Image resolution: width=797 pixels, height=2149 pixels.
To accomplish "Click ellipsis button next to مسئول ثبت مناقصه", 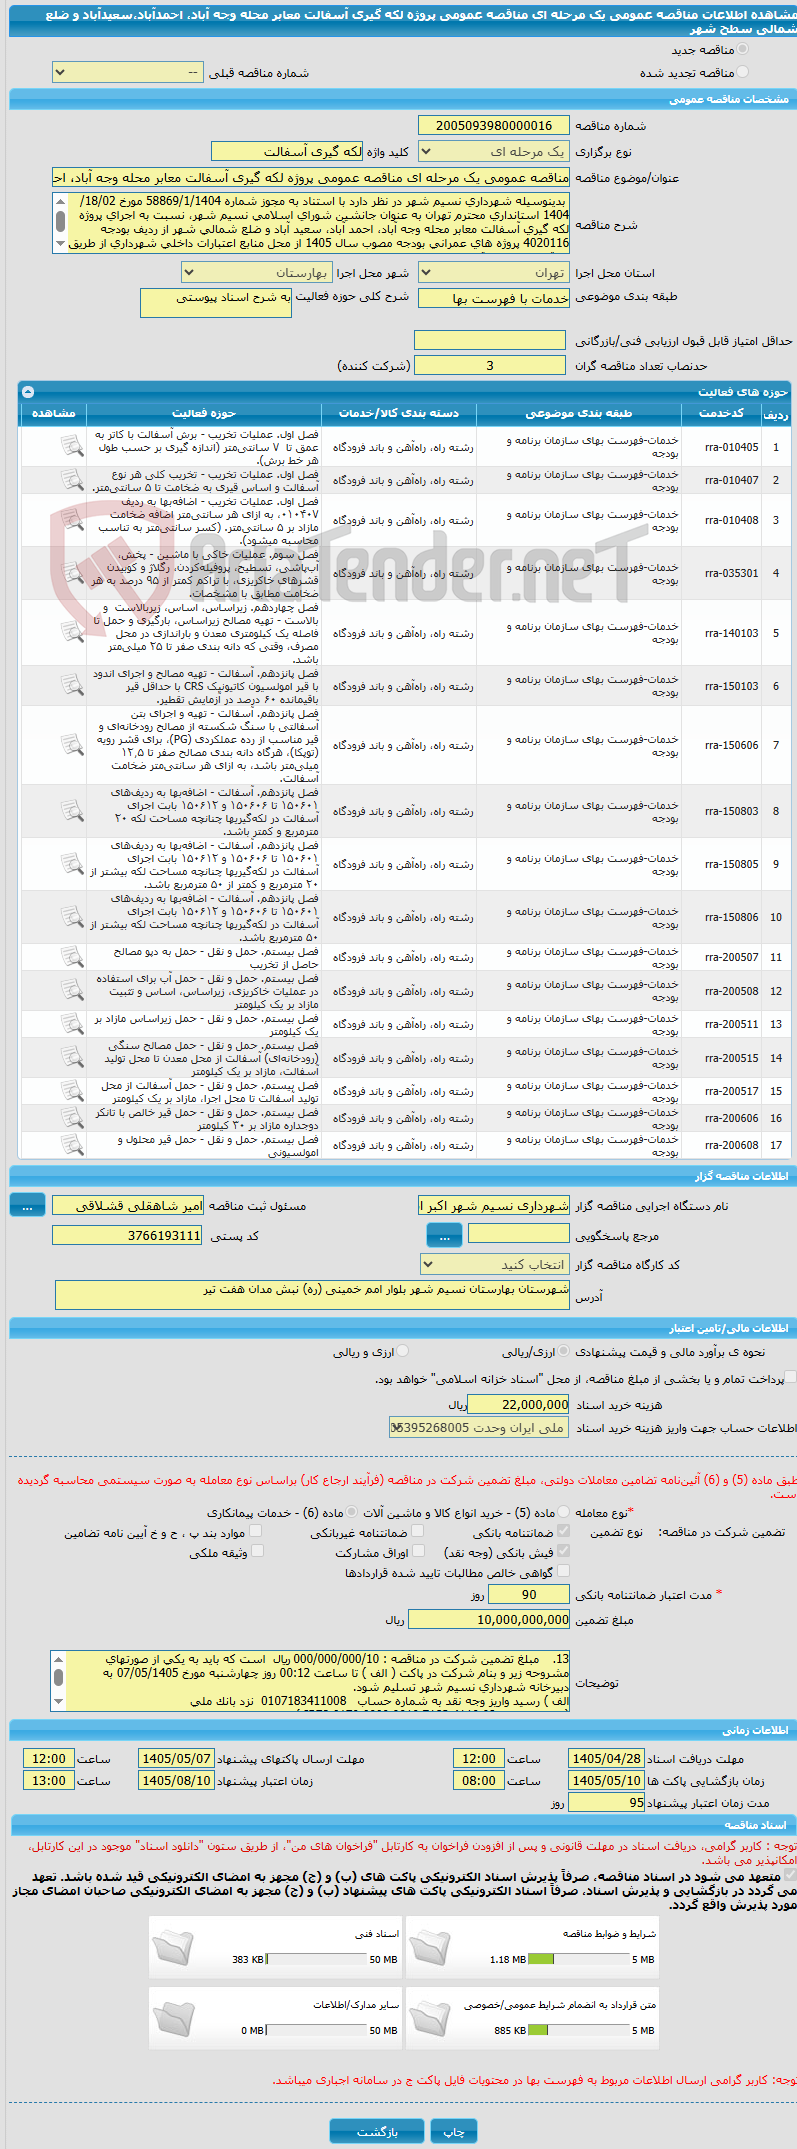I will tap(27, 1206).
